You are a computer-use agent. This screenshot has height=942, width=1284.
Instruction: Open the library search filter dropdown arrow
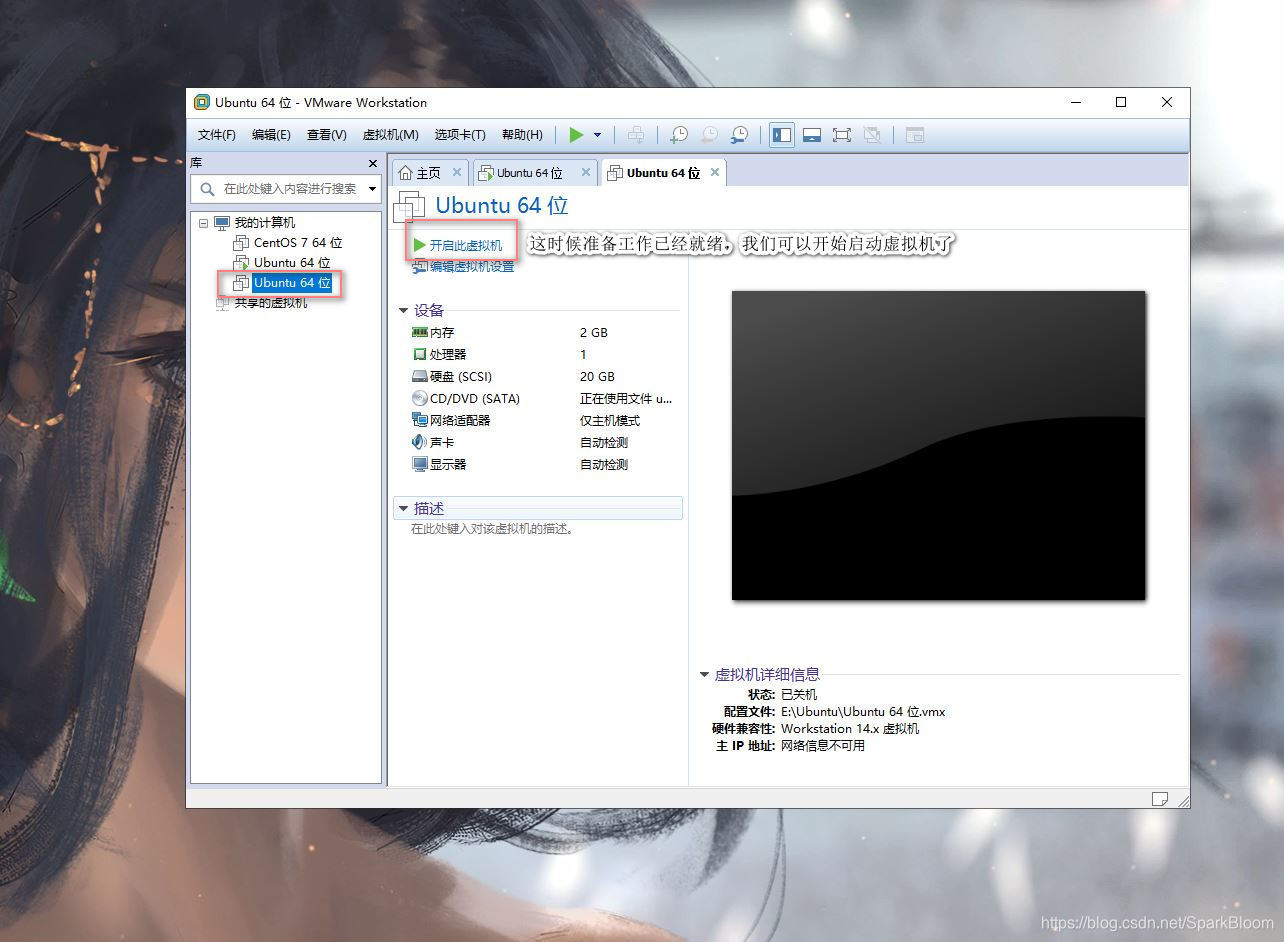[x=373, y=188]
